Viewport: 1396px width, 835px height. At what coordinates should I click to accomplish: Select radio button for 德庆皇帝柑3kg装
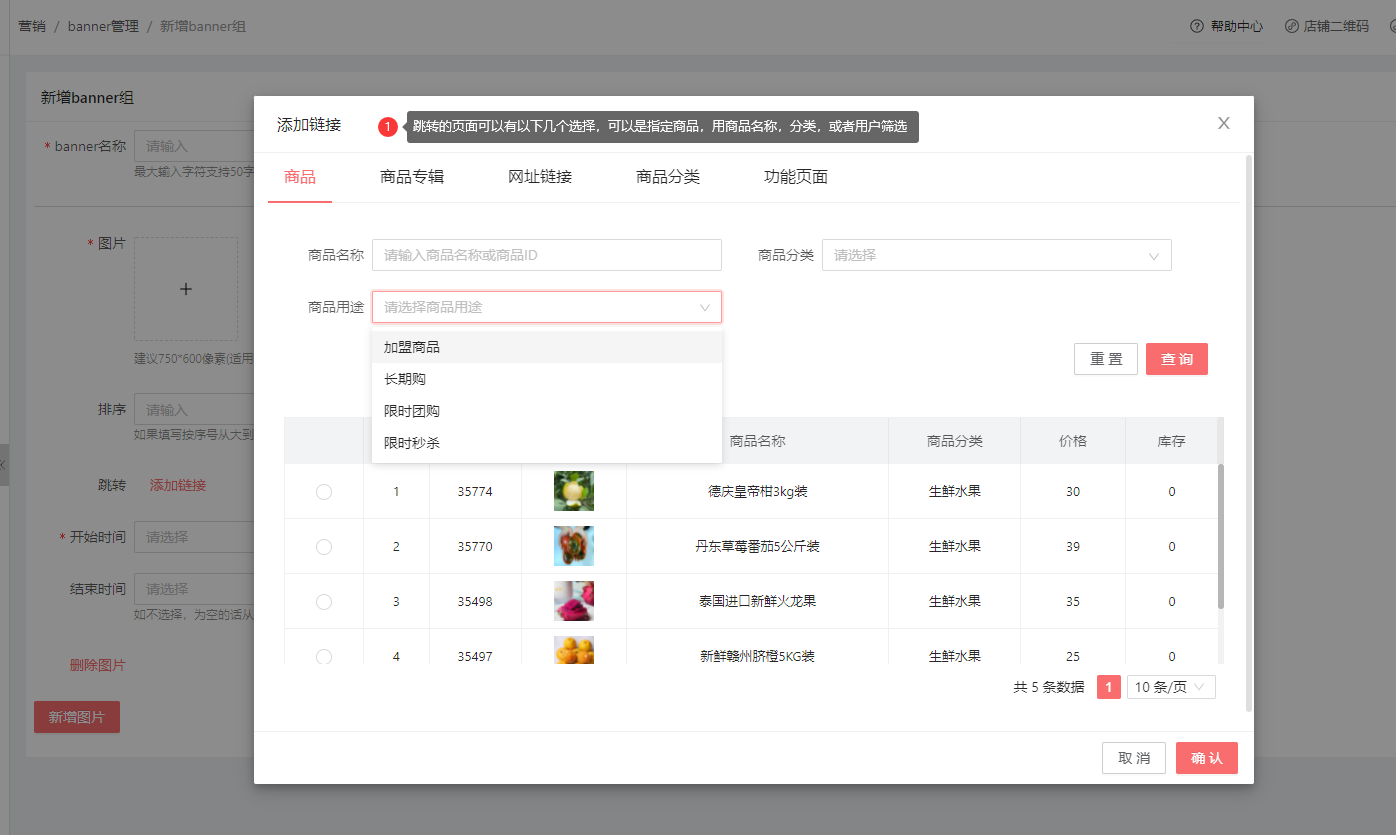click(x=324, y=492)
